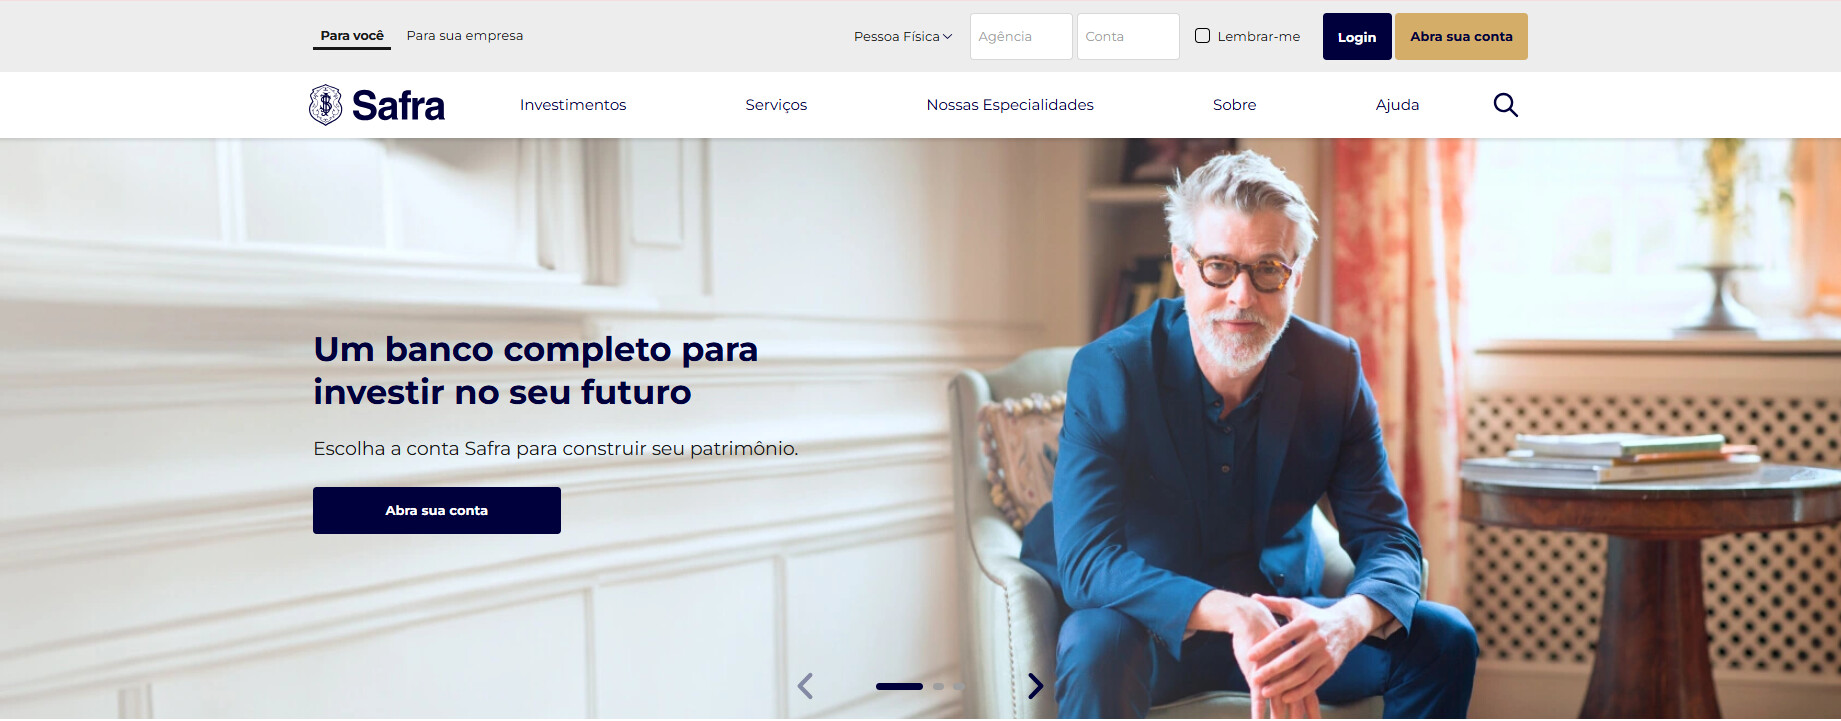Screen dimensions: 1841x721
Task: Switch to Para sua empresa tab
Action: pos(465,35)
